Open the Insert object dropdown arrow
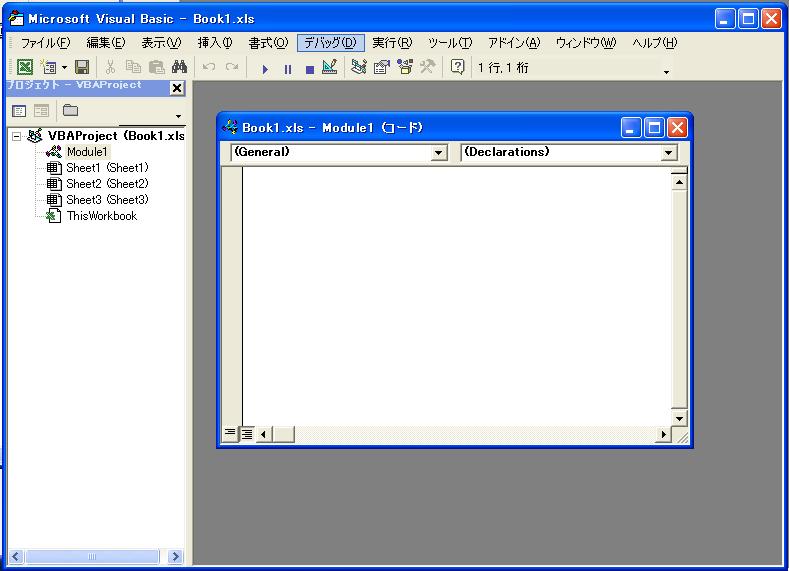 coord(64,67)
